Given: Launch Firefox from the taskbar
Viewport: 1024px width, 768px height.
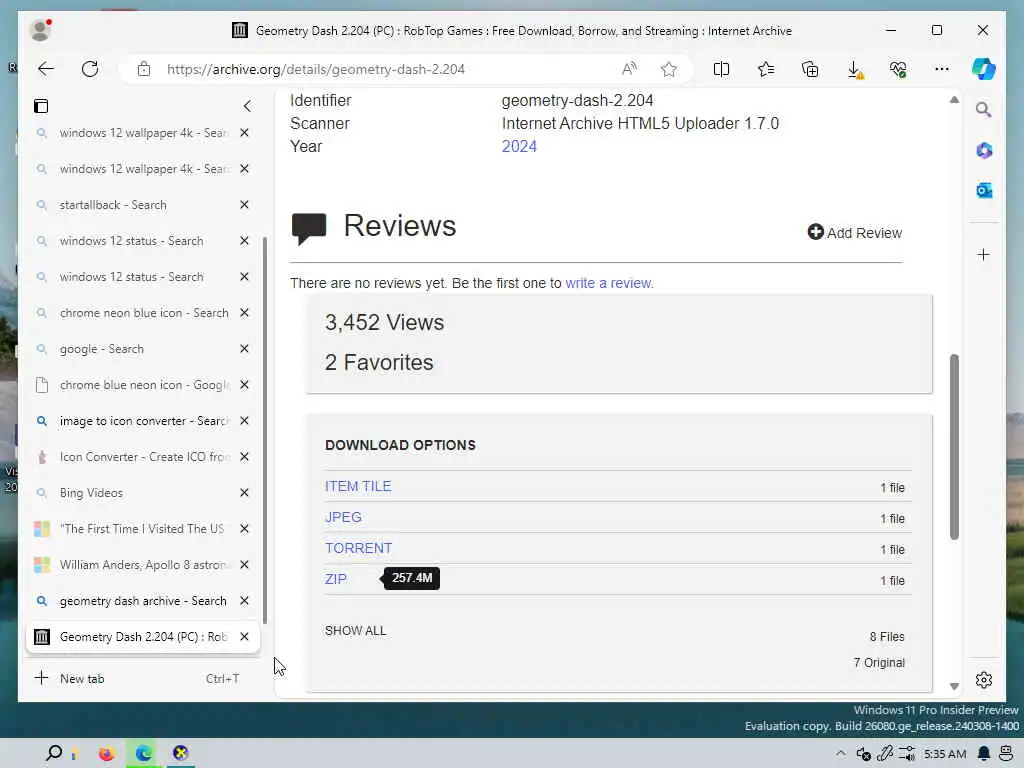Looking at the screenshot, I should coord(106,754).
